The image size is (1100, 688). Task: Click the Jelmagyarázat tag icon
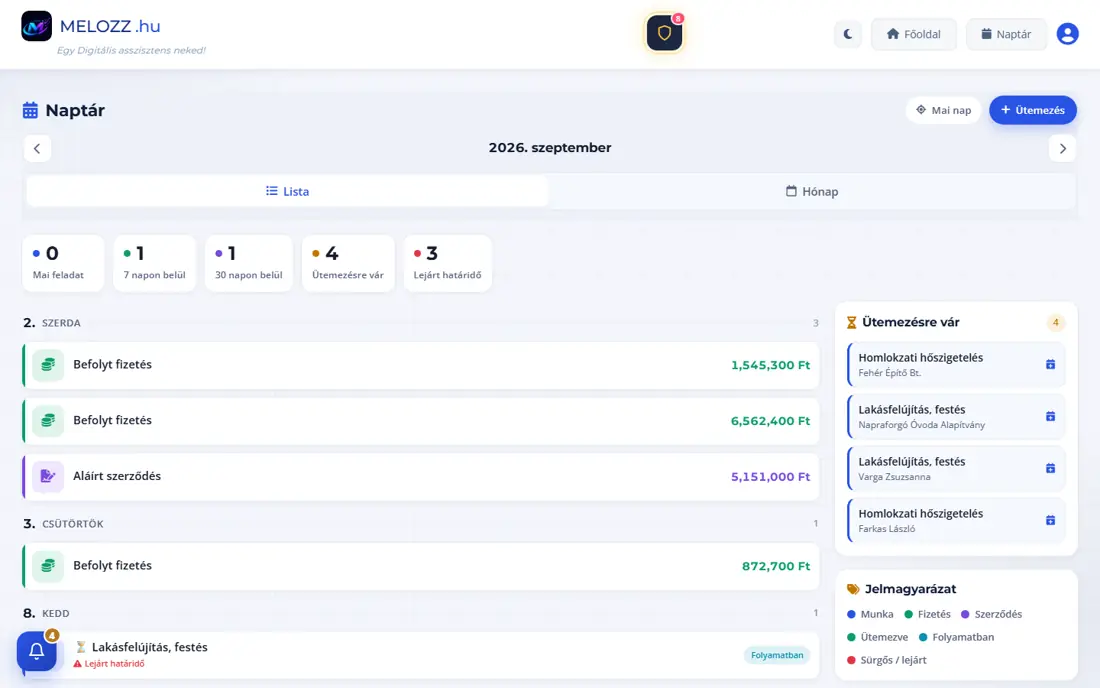click(853, 589)
